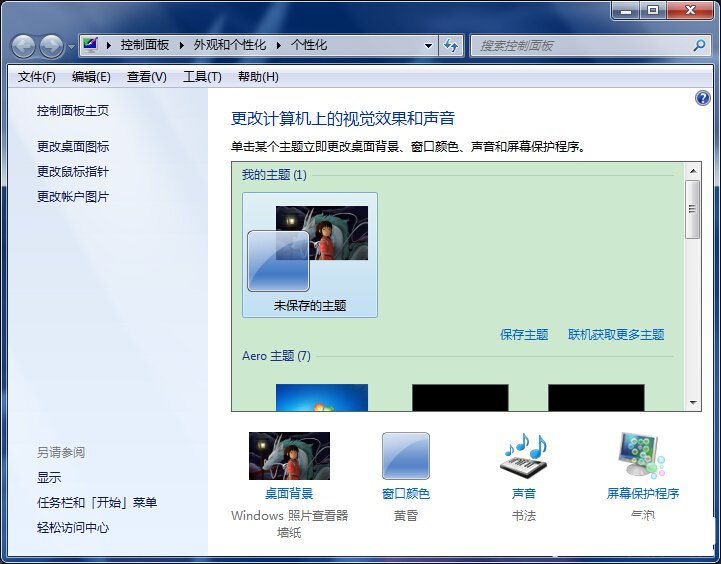
Task: Select the 未保存的主题 theme thumbnail
Action: point(310,255)
